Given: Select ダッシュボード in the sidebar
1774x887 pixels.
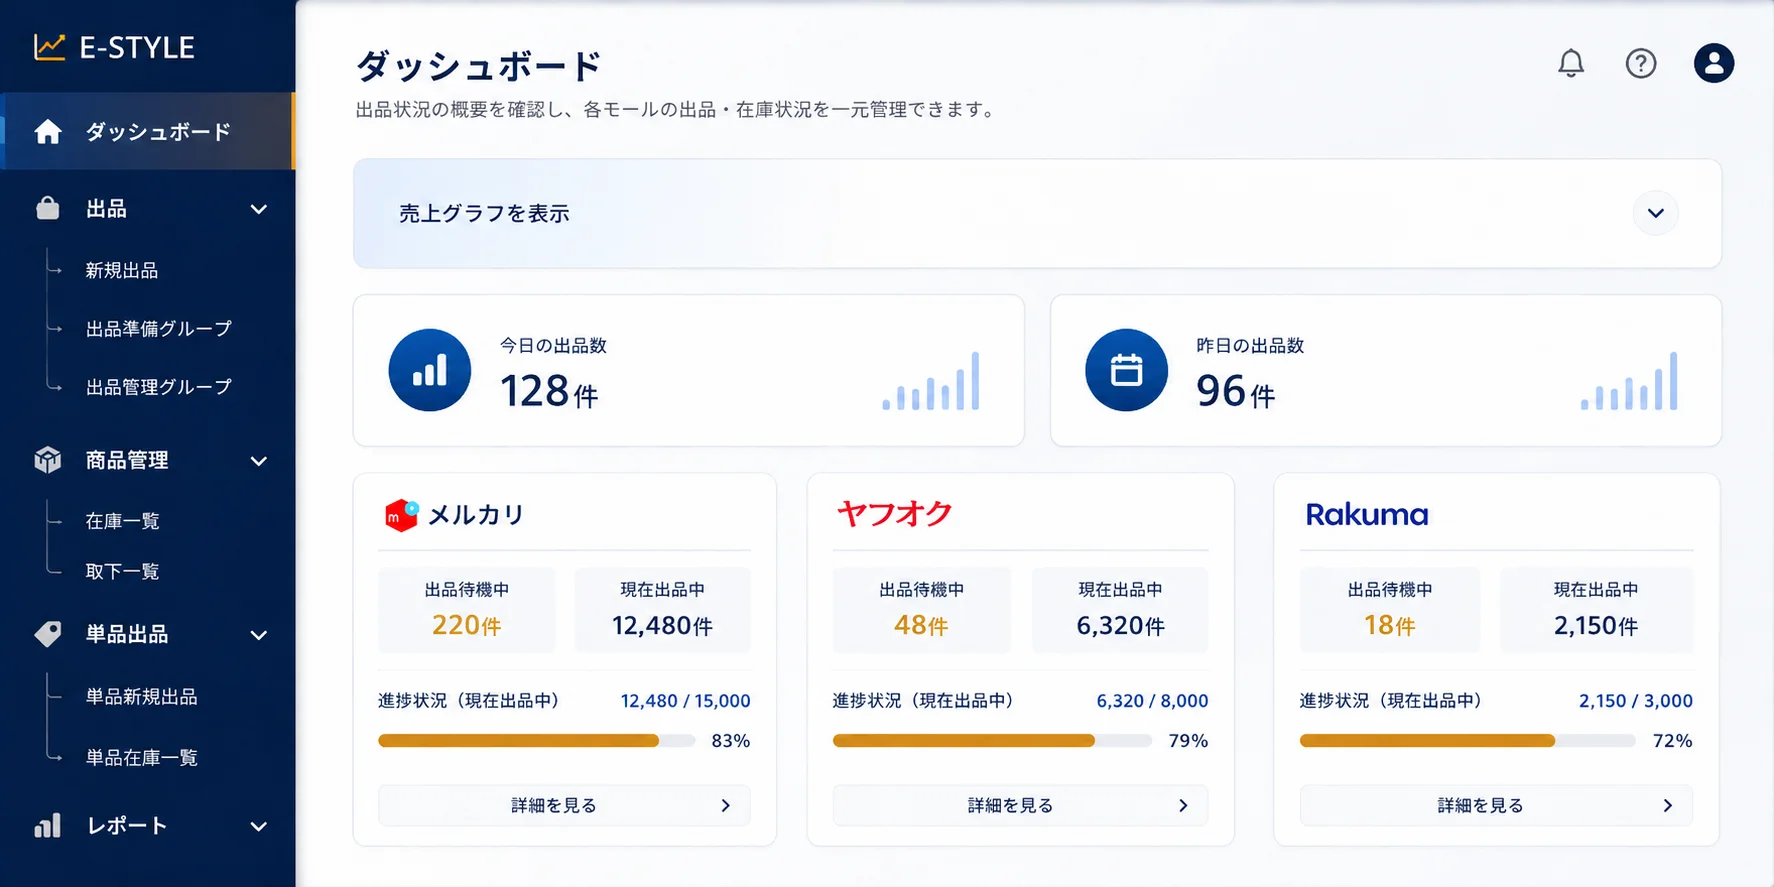Looking at the screenshot, I should (148, 132).
